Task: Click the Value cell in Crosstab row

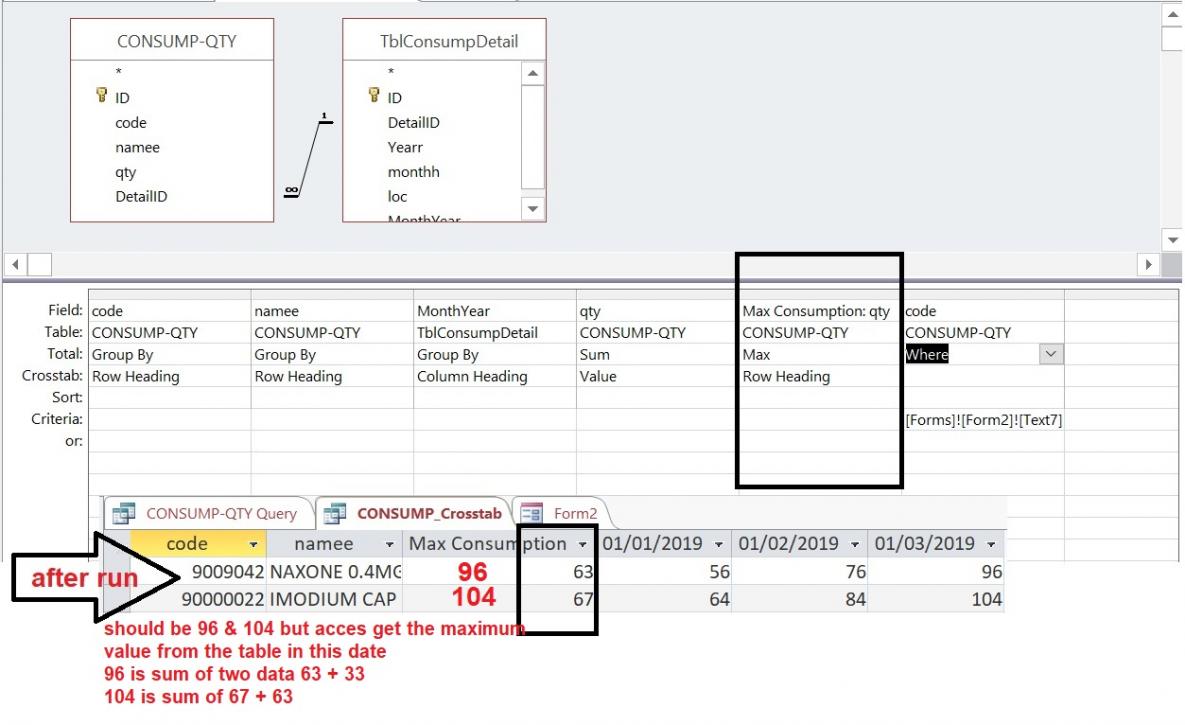Action: point(657,376)
